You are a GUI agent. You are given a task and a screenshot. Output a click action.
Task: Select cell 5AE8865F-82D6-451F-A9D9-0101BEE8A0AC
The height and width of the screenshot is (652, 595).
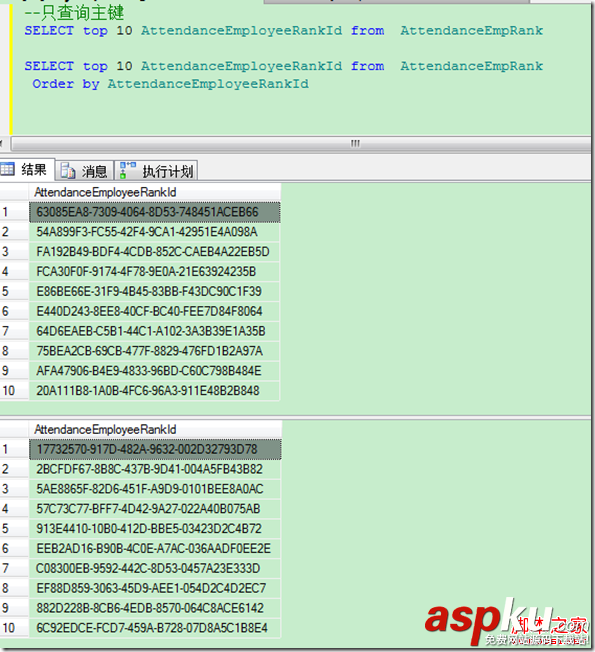155,489
